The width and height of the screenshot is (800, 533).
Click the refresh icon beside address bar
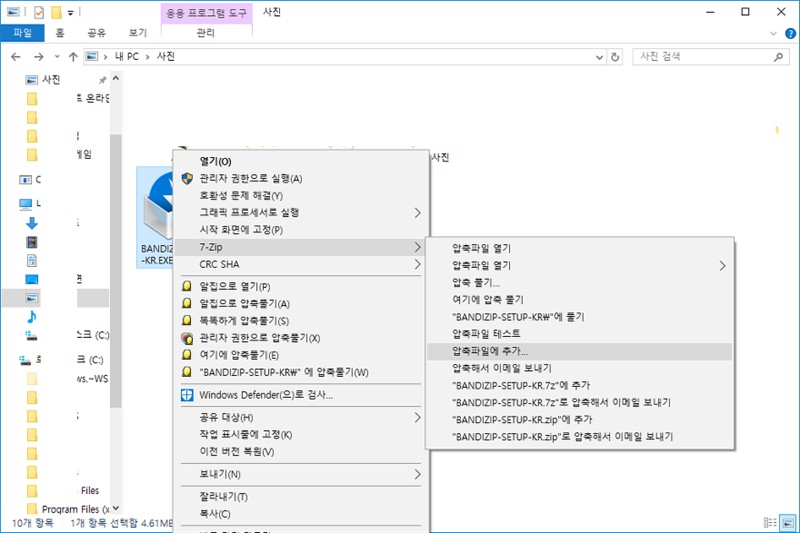(x=614, y=56)
